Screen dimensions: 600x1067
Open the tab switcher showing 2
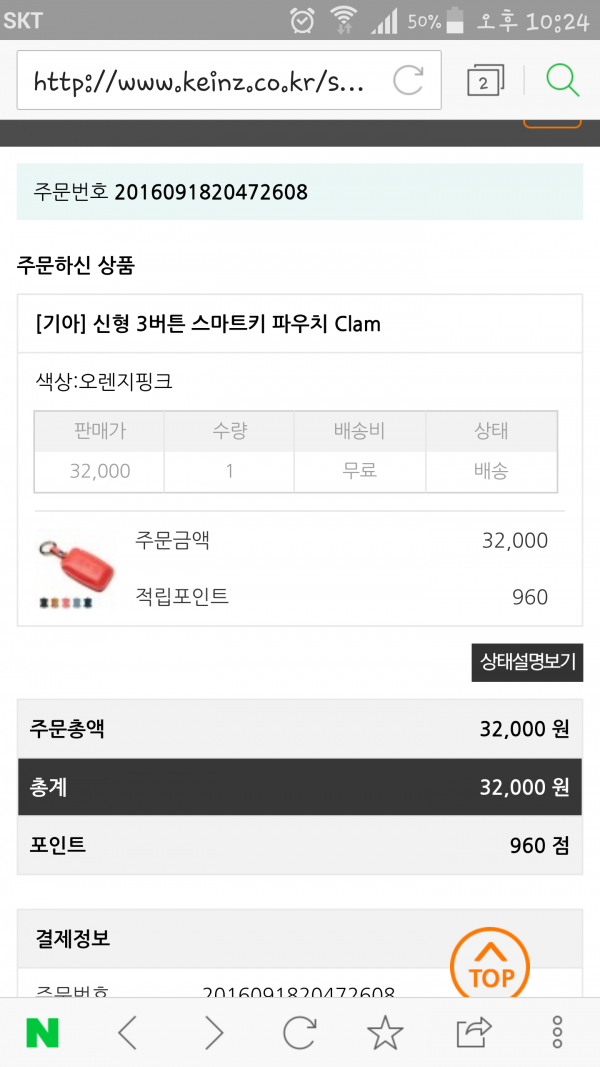tap(486, 81)
